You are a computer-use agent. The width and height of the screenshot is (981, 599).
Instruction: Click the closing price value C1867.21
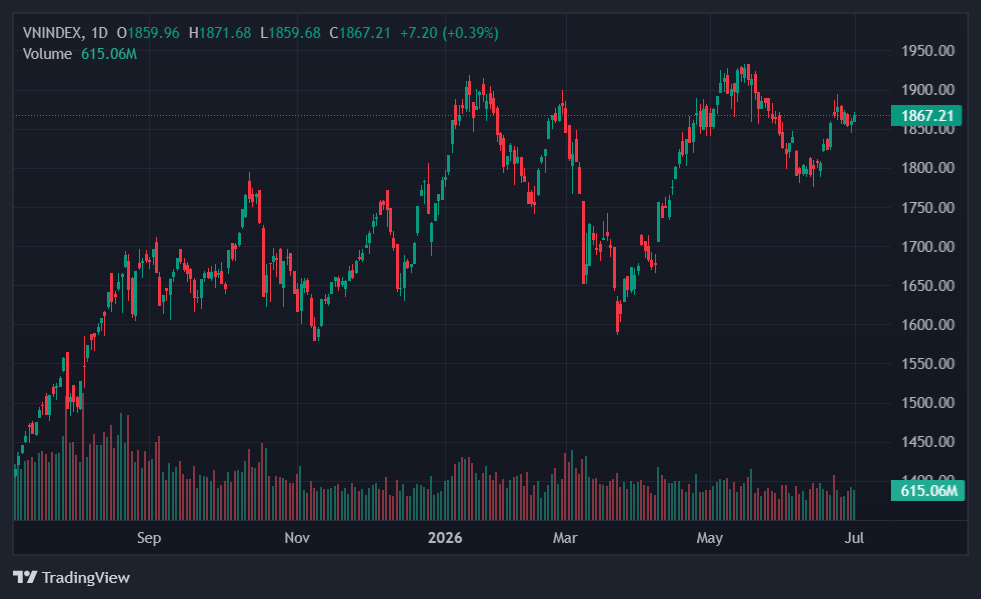tap(360, 33)
